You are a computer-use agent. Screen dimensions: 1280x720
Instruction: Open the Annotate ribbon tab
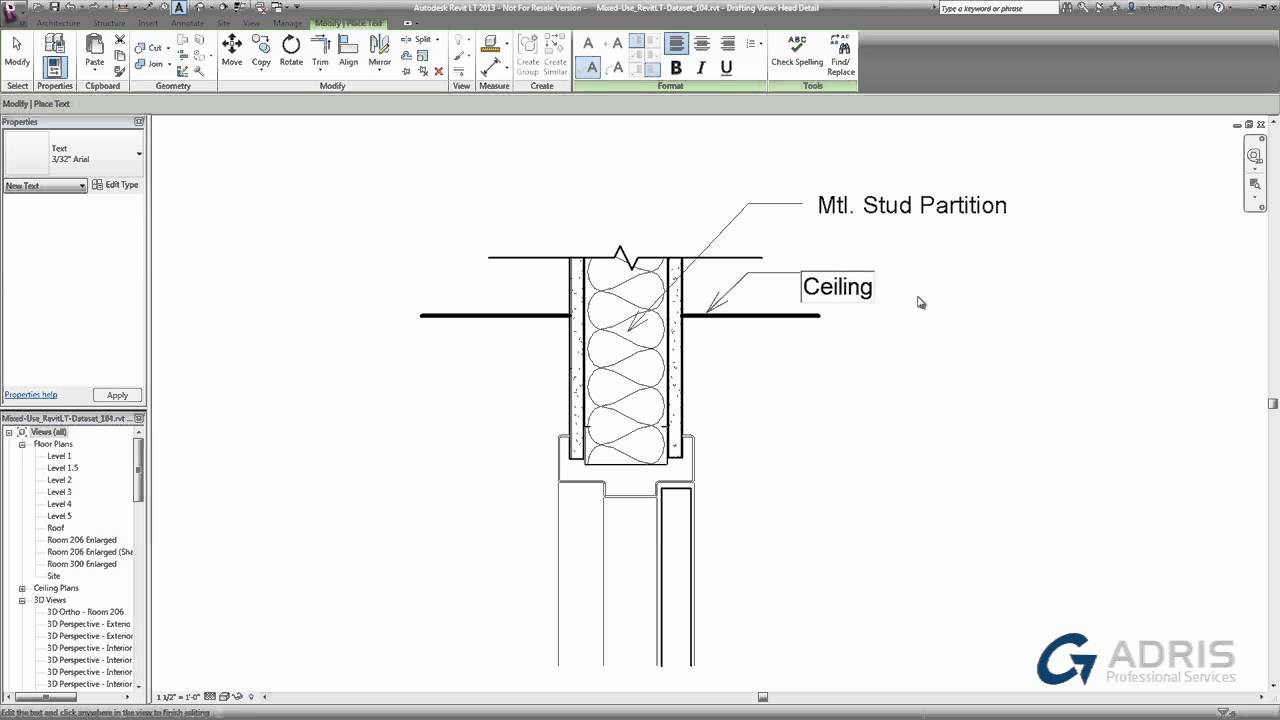tap(187, 23)
